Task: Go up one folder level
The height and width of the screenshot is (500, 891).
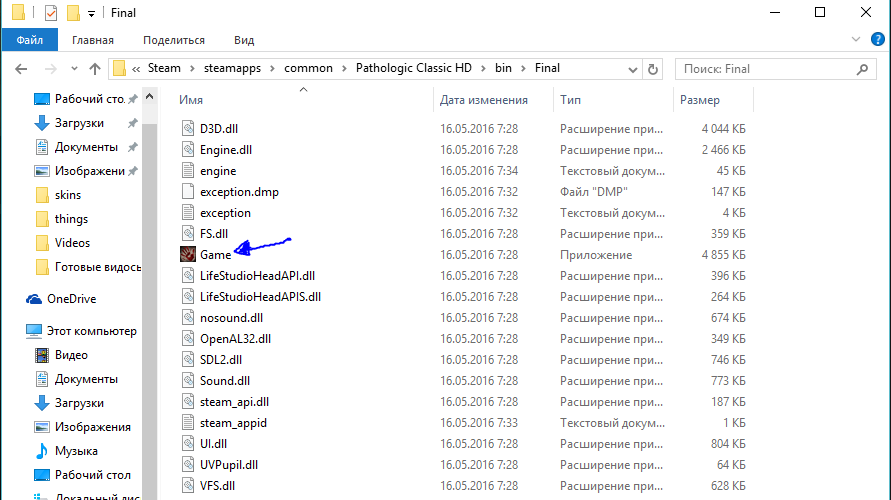Action: [x=95, y=69]
